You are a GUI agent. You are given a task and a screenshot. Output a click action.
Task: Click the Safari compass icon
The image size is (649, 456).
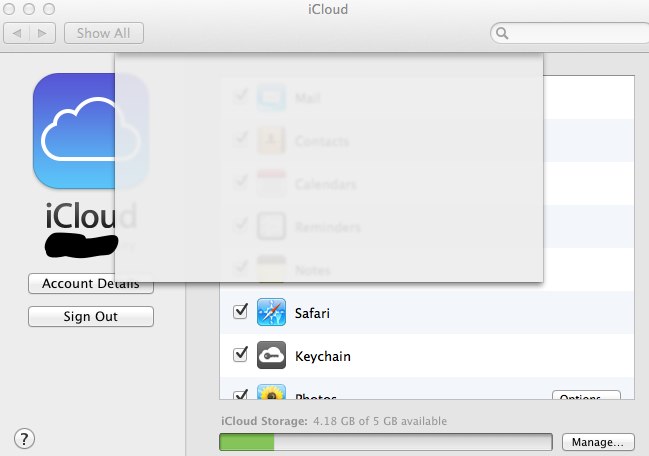[x=271, y=312]
